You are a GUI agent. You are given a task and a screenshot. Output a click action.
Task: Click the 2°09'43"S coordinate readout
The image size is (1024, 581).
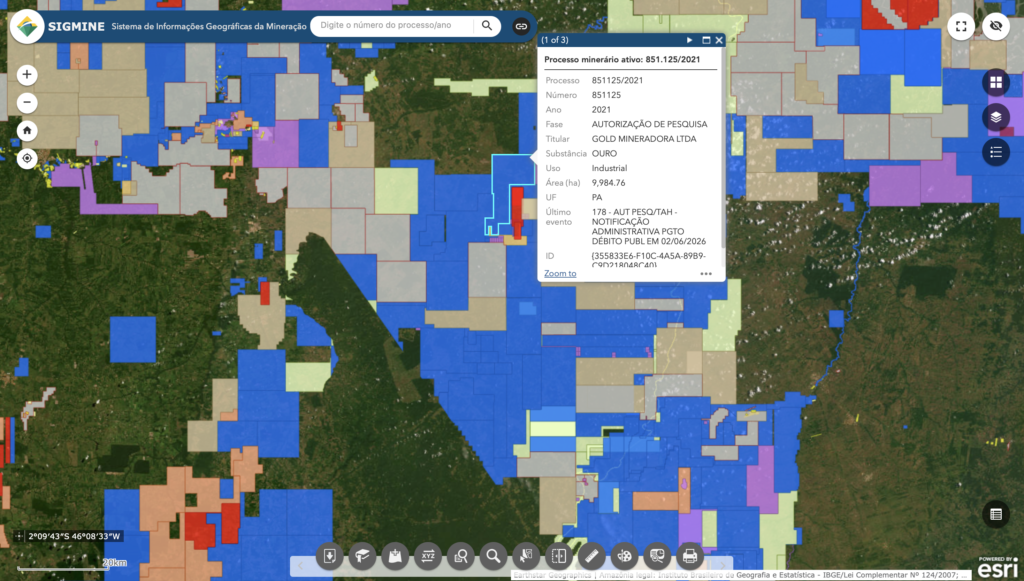tap(74, 537)
